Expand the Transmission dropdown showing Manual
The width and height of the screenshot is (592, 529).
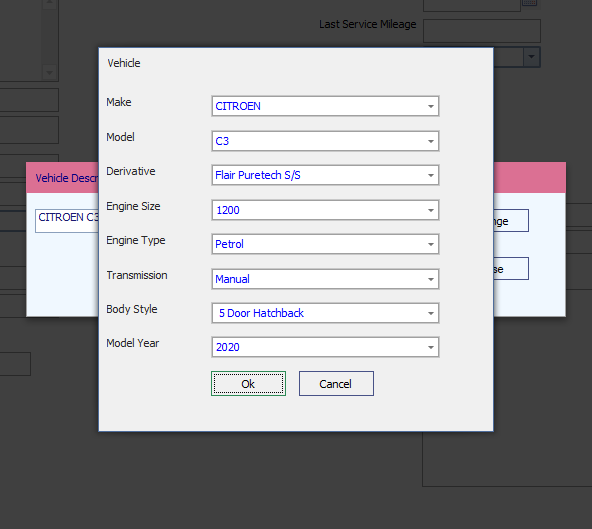(x=325, y=279)
